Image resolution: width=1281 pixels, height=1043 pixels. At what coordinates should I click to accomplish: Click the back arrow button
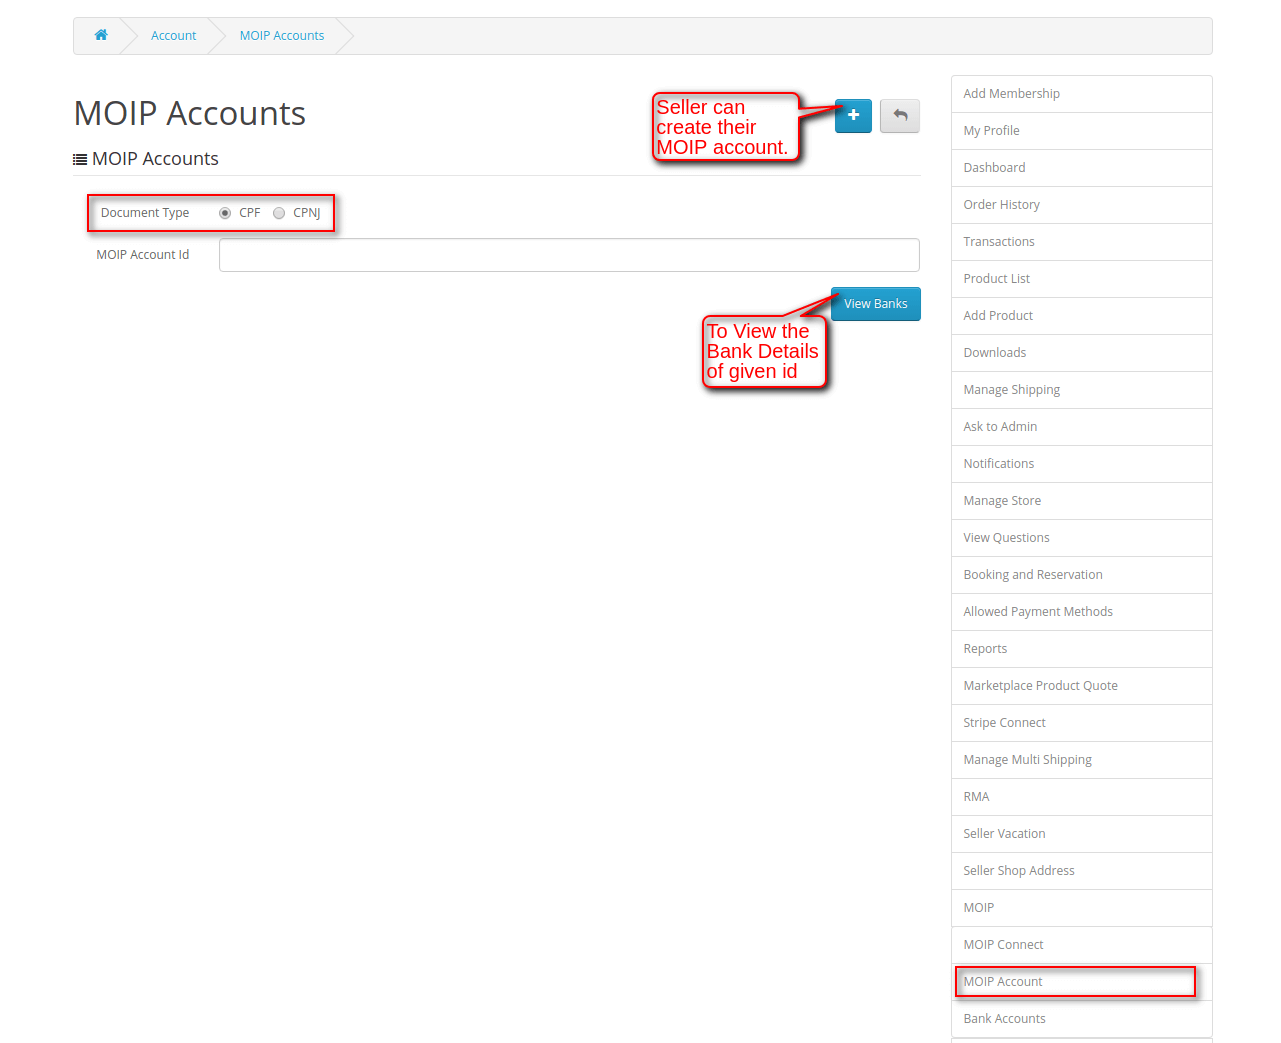point(900,116)
